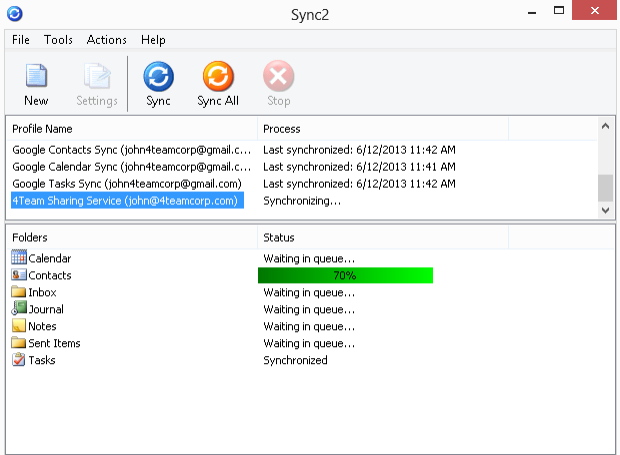
Task: Select the Journal folder name
Action: coord(46,309)
